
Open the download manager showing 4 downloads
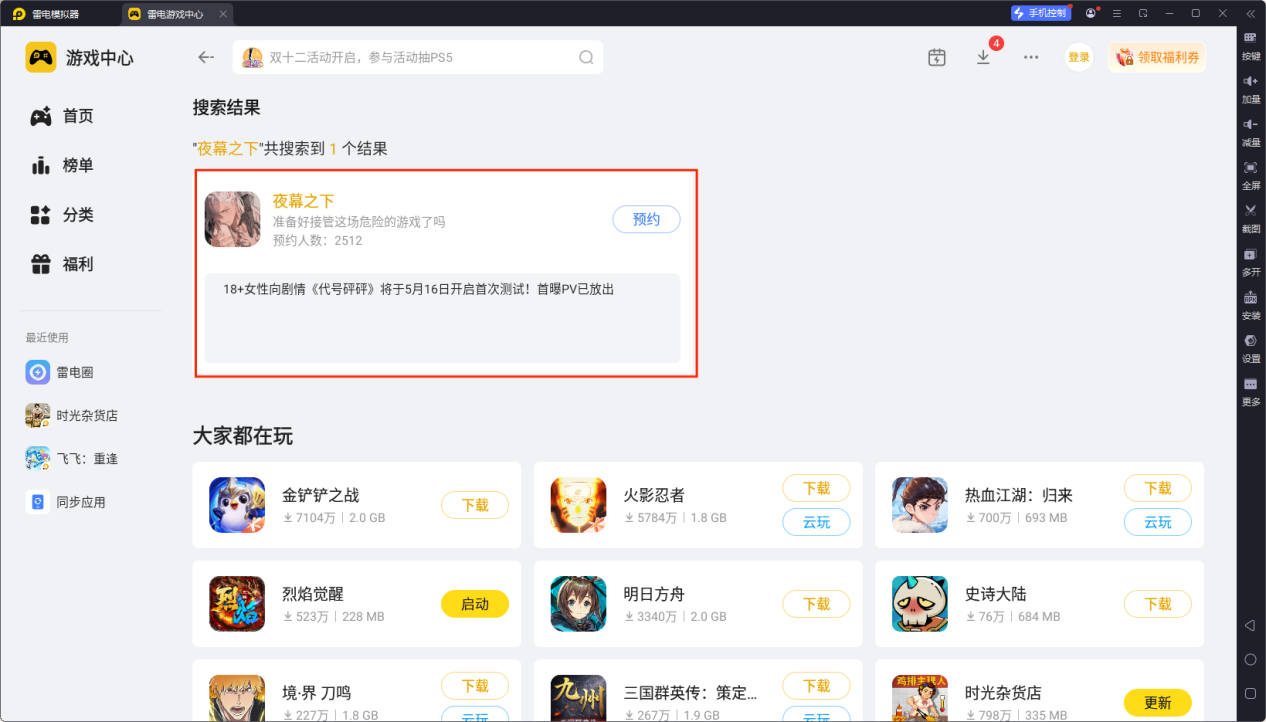tap(983, 58)
